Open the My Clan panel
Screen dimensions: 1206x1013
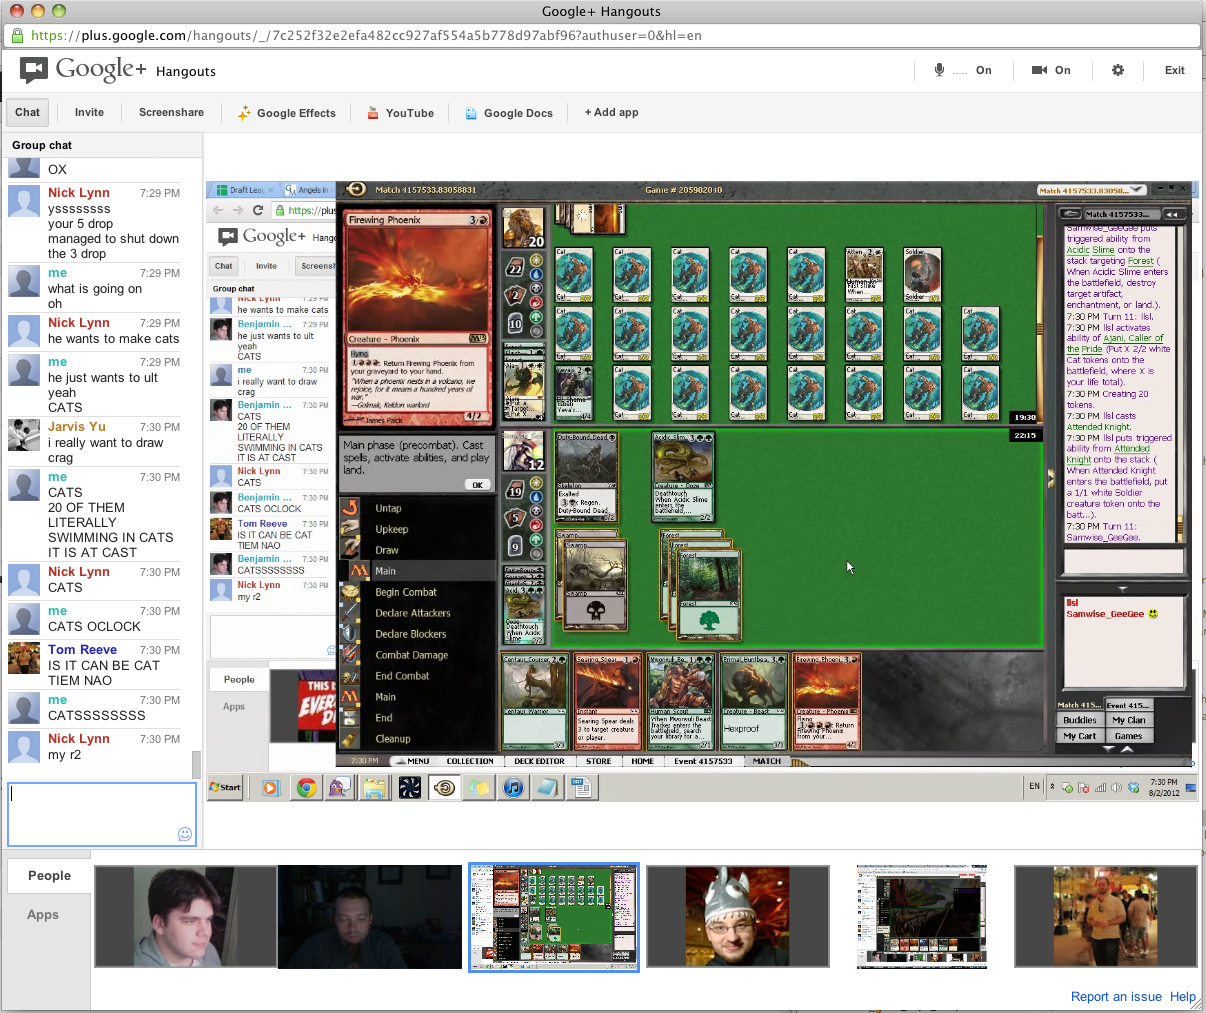click(1129, 720)
